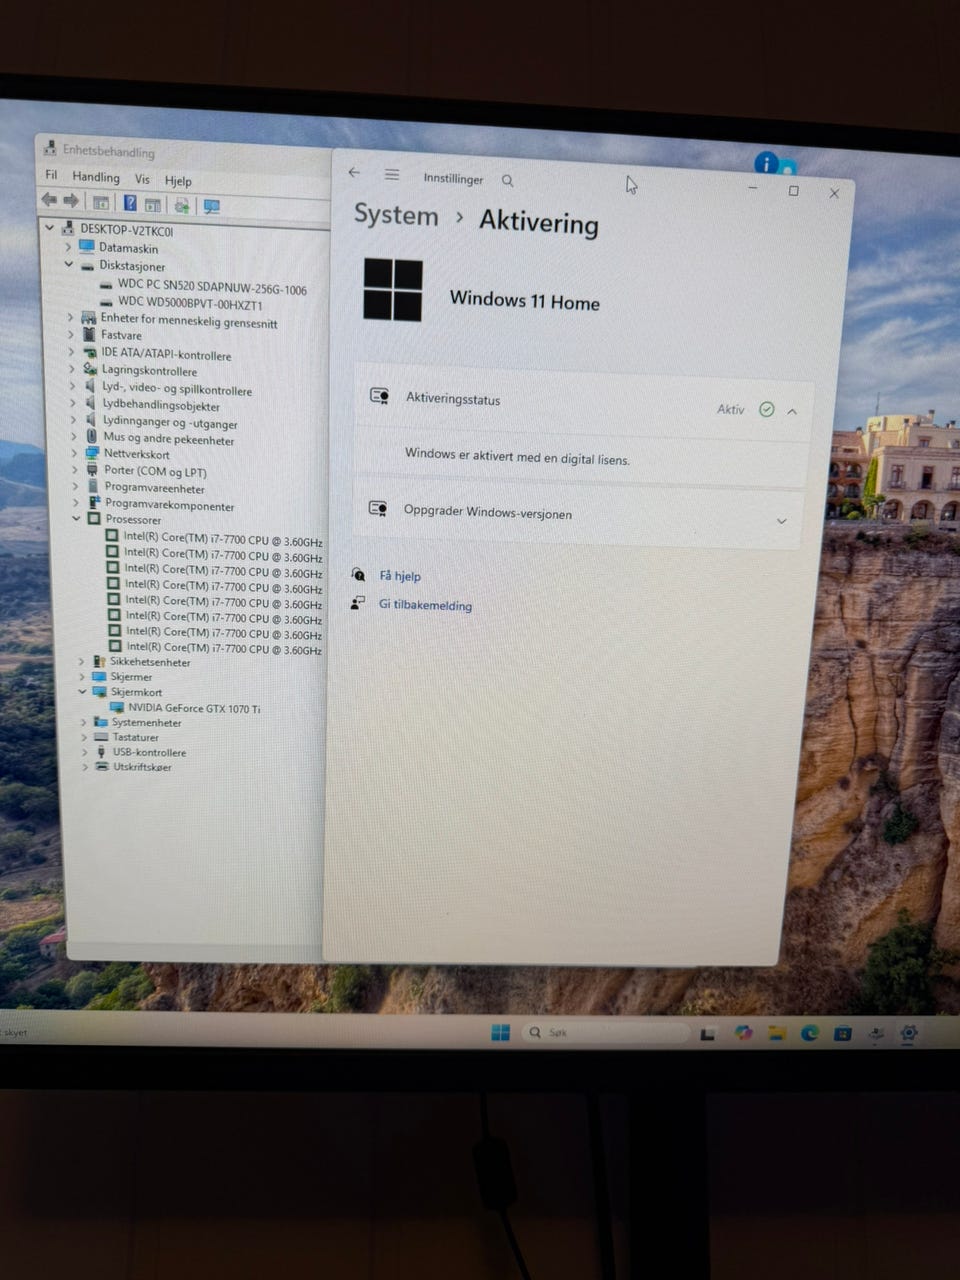Open Copilot from the taskbar
960x1280 pixels.
click(x=743, y=1033)
